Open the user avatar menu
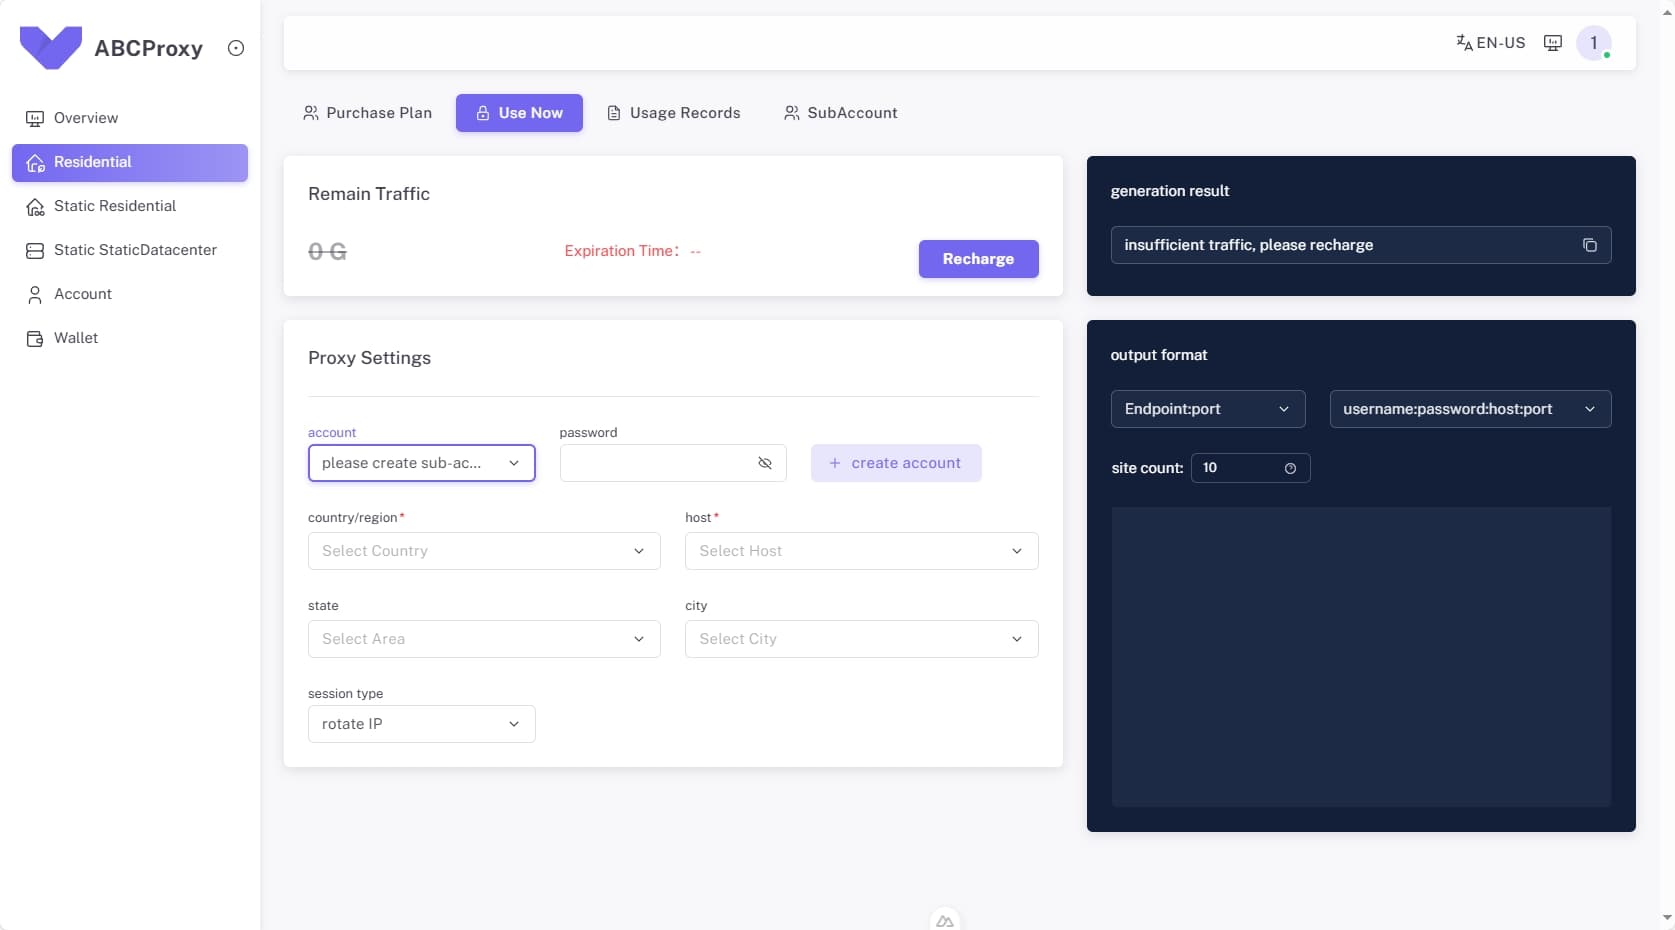 1593,43
